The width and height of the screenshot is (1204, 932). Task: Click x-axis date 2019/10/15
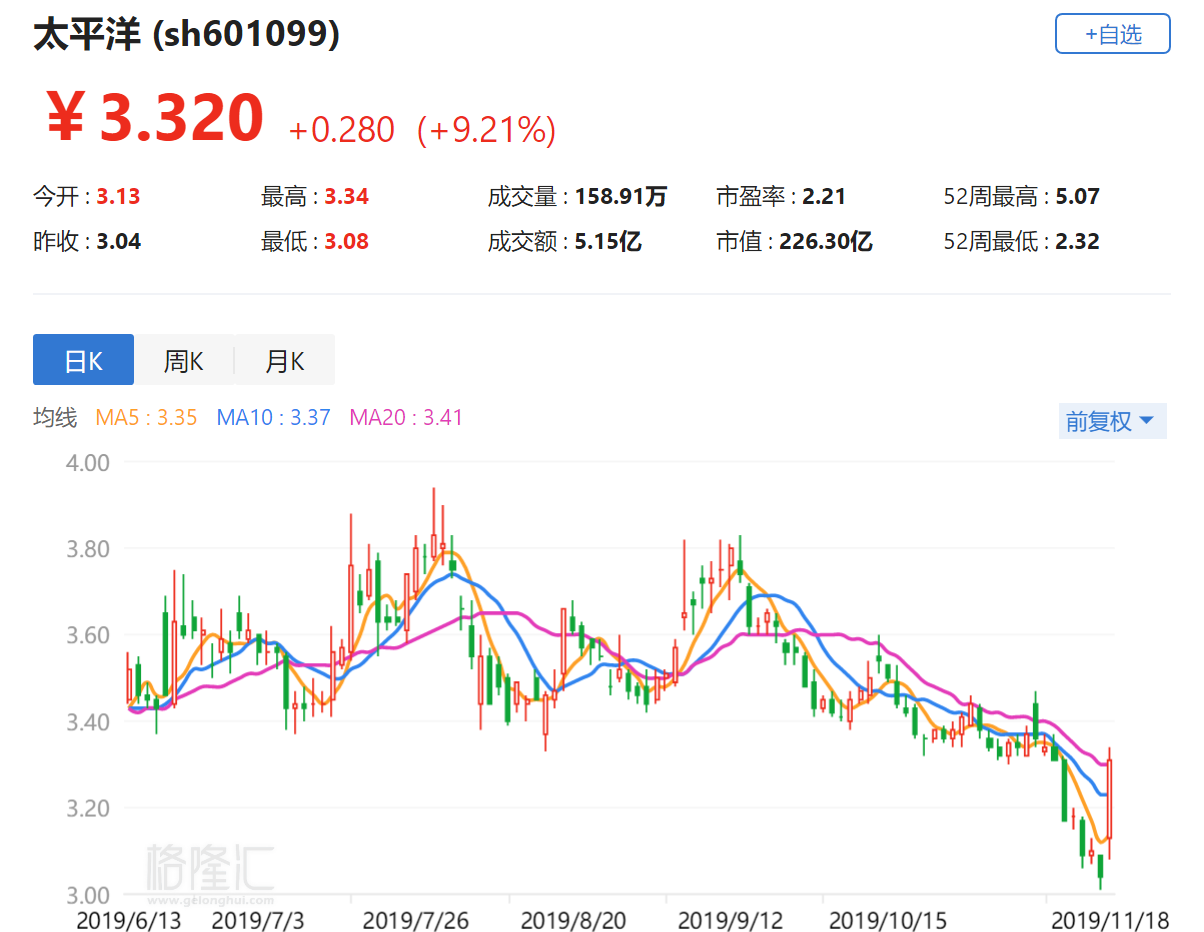(x=888, y=918)
